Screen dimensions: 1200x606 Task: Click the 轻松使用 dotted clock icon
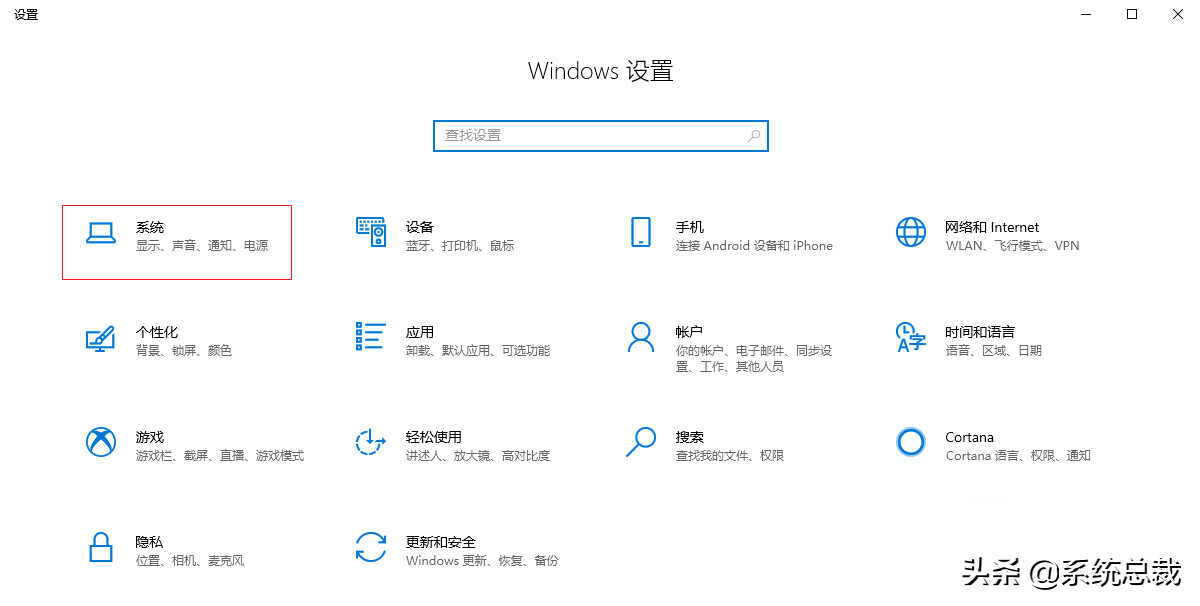tap(371, 441)
